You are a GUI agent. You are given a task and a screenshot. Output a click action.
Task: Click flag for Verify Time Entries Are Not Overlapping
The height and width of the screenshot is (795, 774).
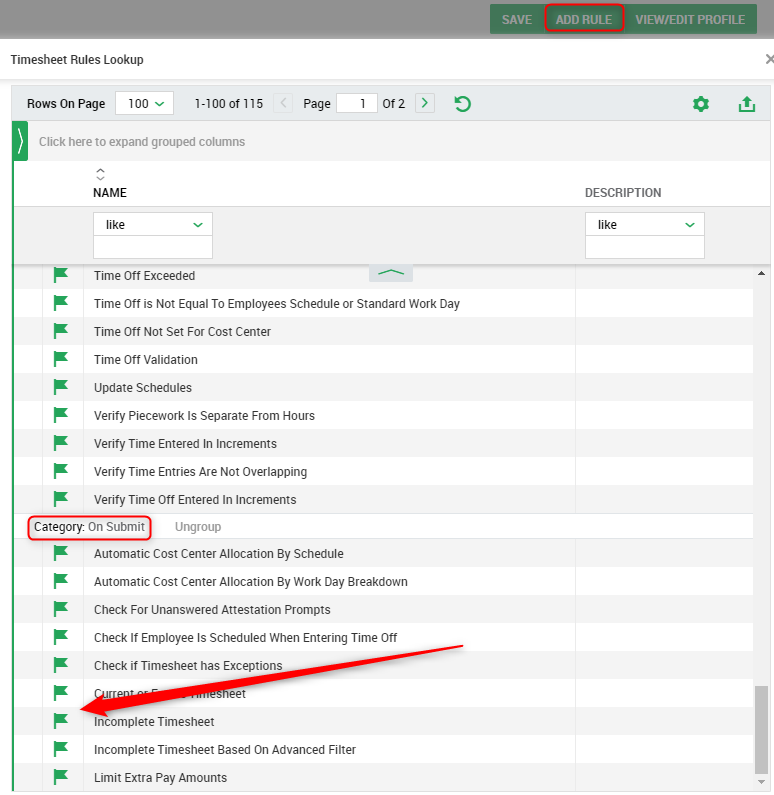[61, 471]
